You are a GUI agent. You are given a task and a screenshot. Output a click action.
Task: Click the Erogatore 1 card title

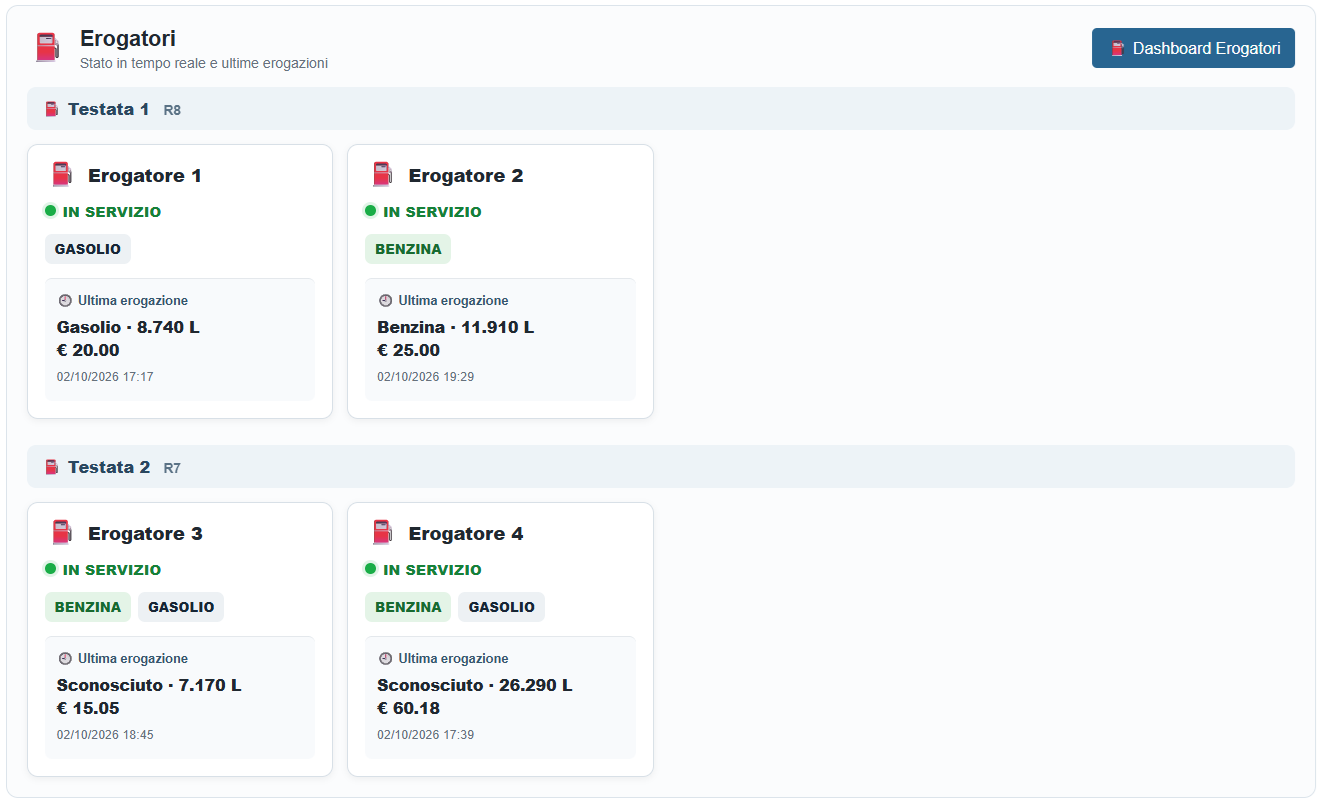tap(145, 176)
